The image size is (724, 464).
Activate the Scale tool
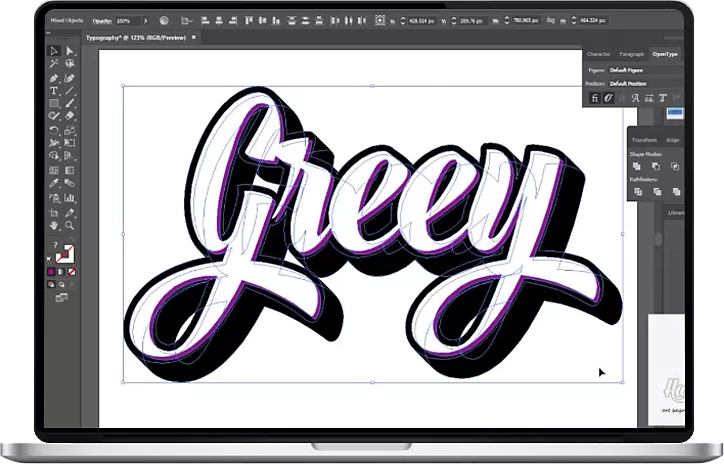pos(70,131)
